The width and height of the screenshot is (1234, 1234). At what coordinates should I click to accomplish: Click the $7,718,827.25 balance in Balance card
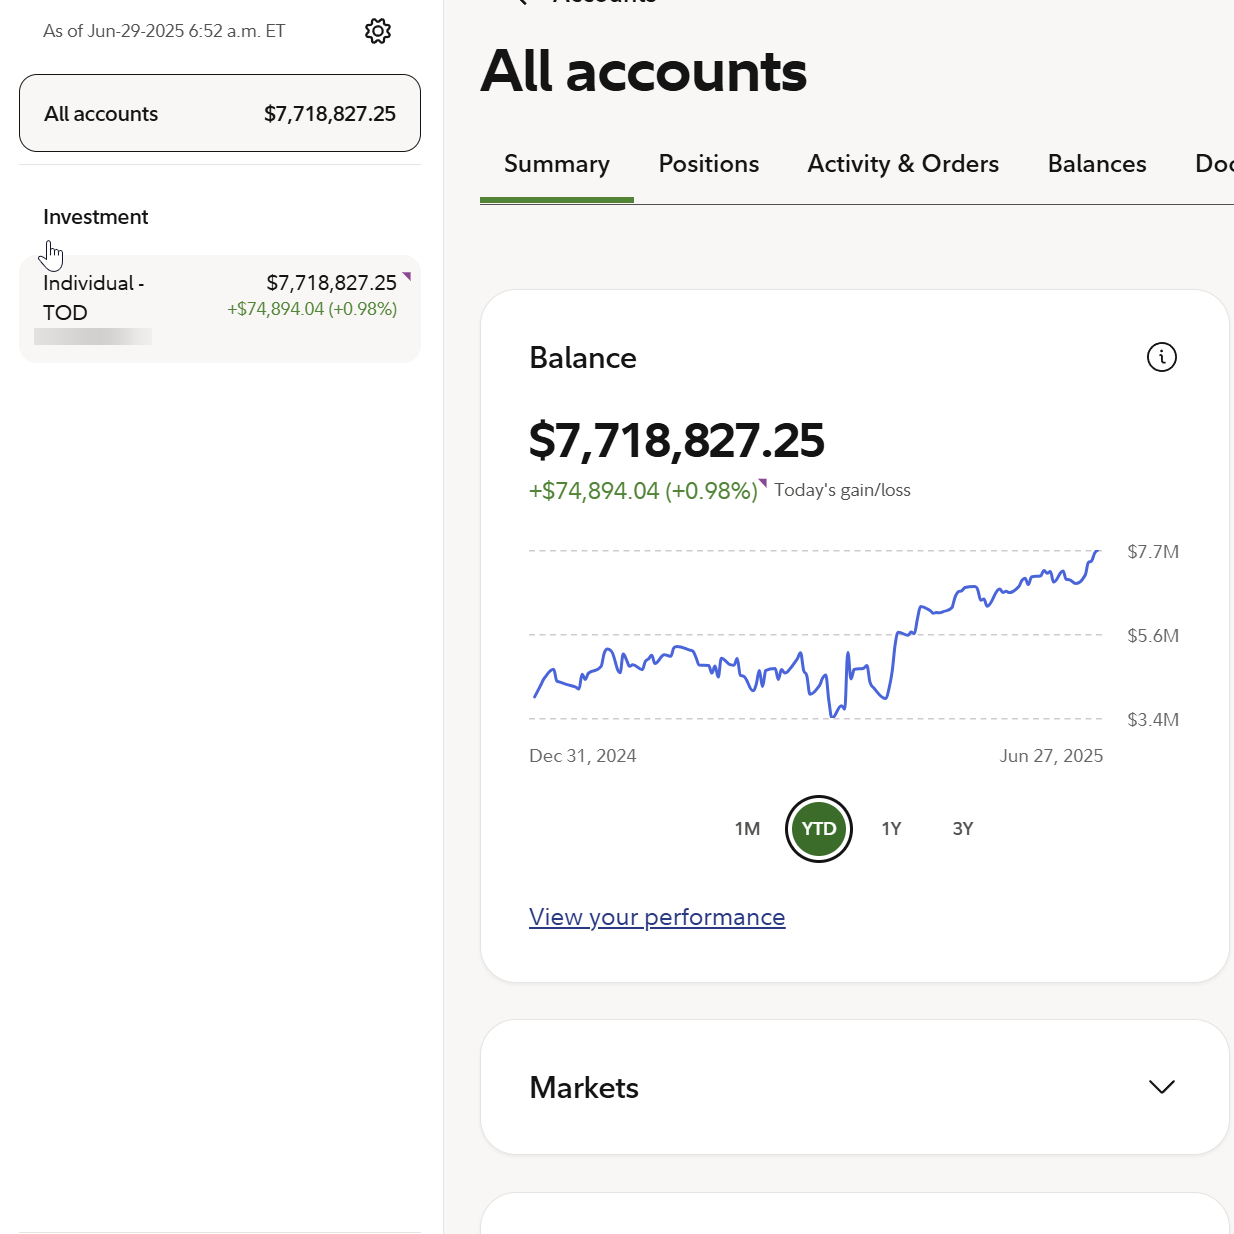677,441
